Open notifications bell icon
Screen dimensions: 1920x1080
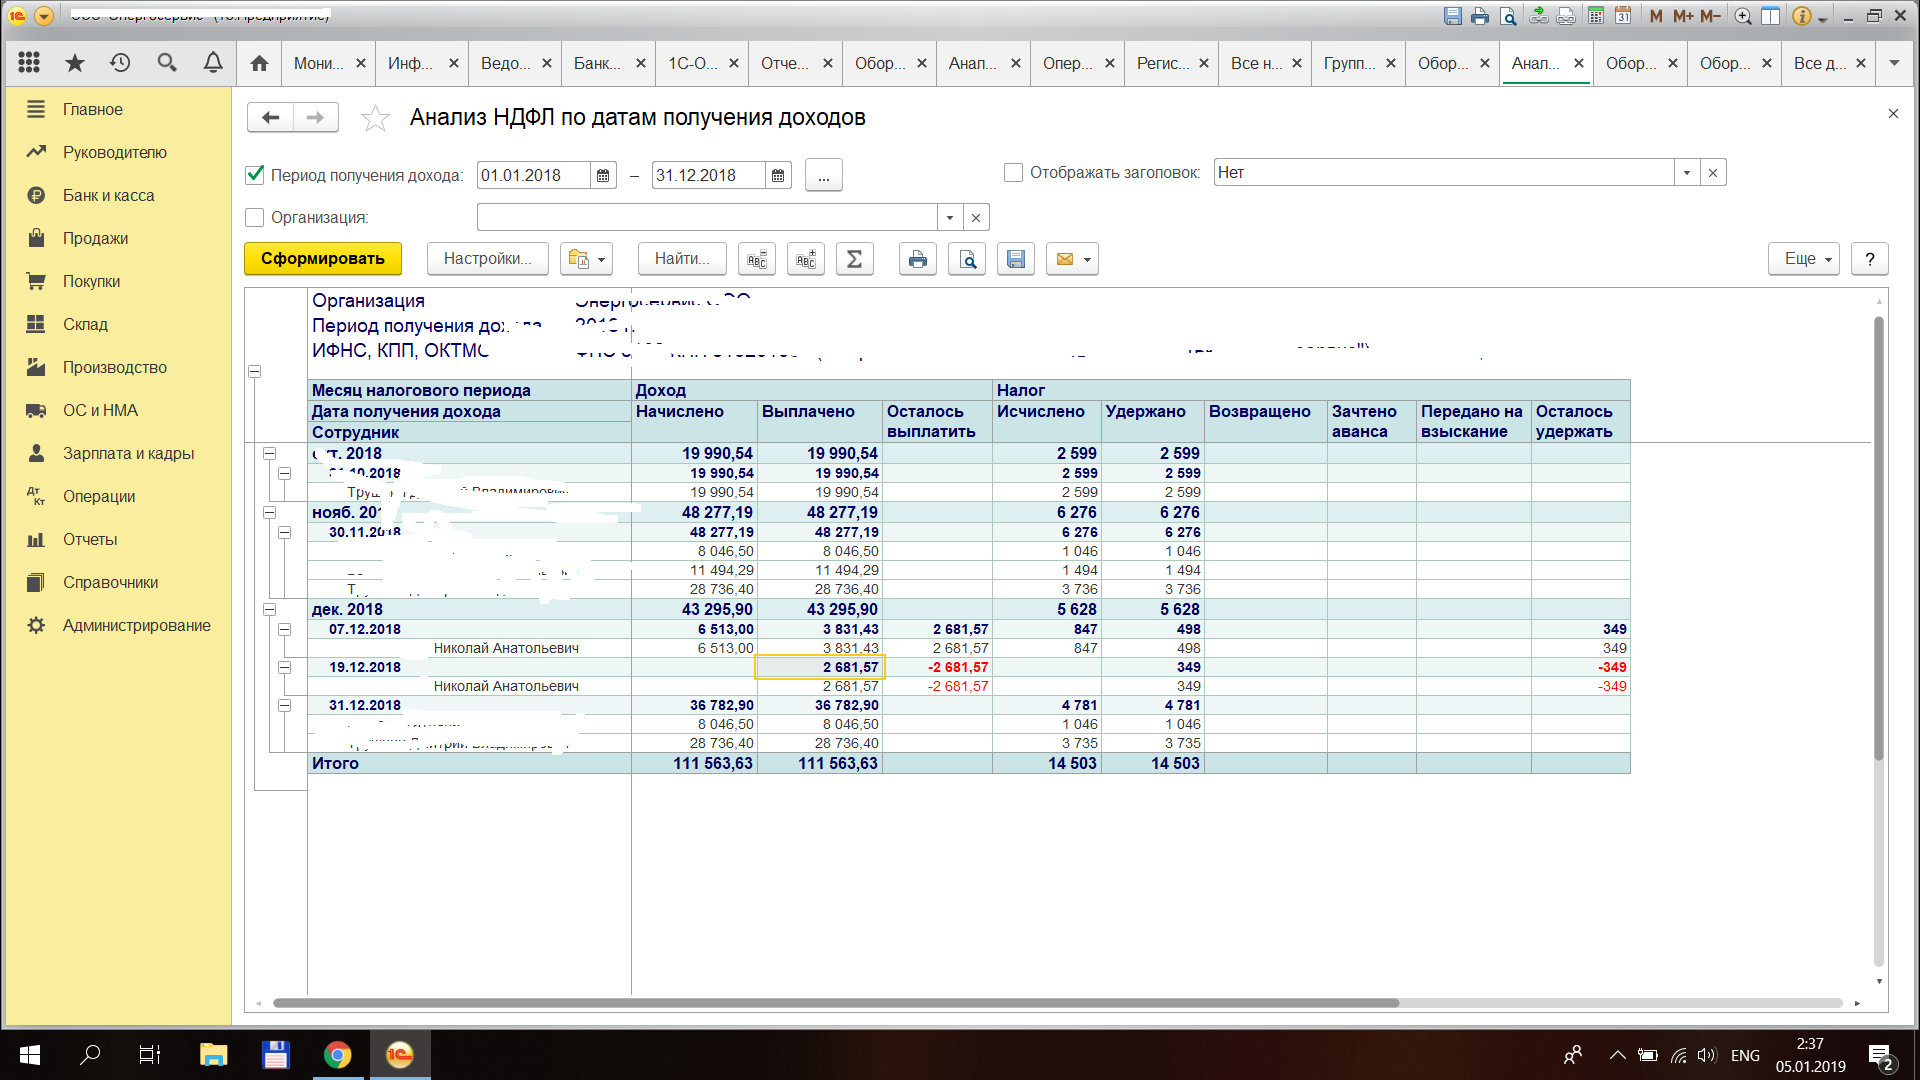point(213,63)
